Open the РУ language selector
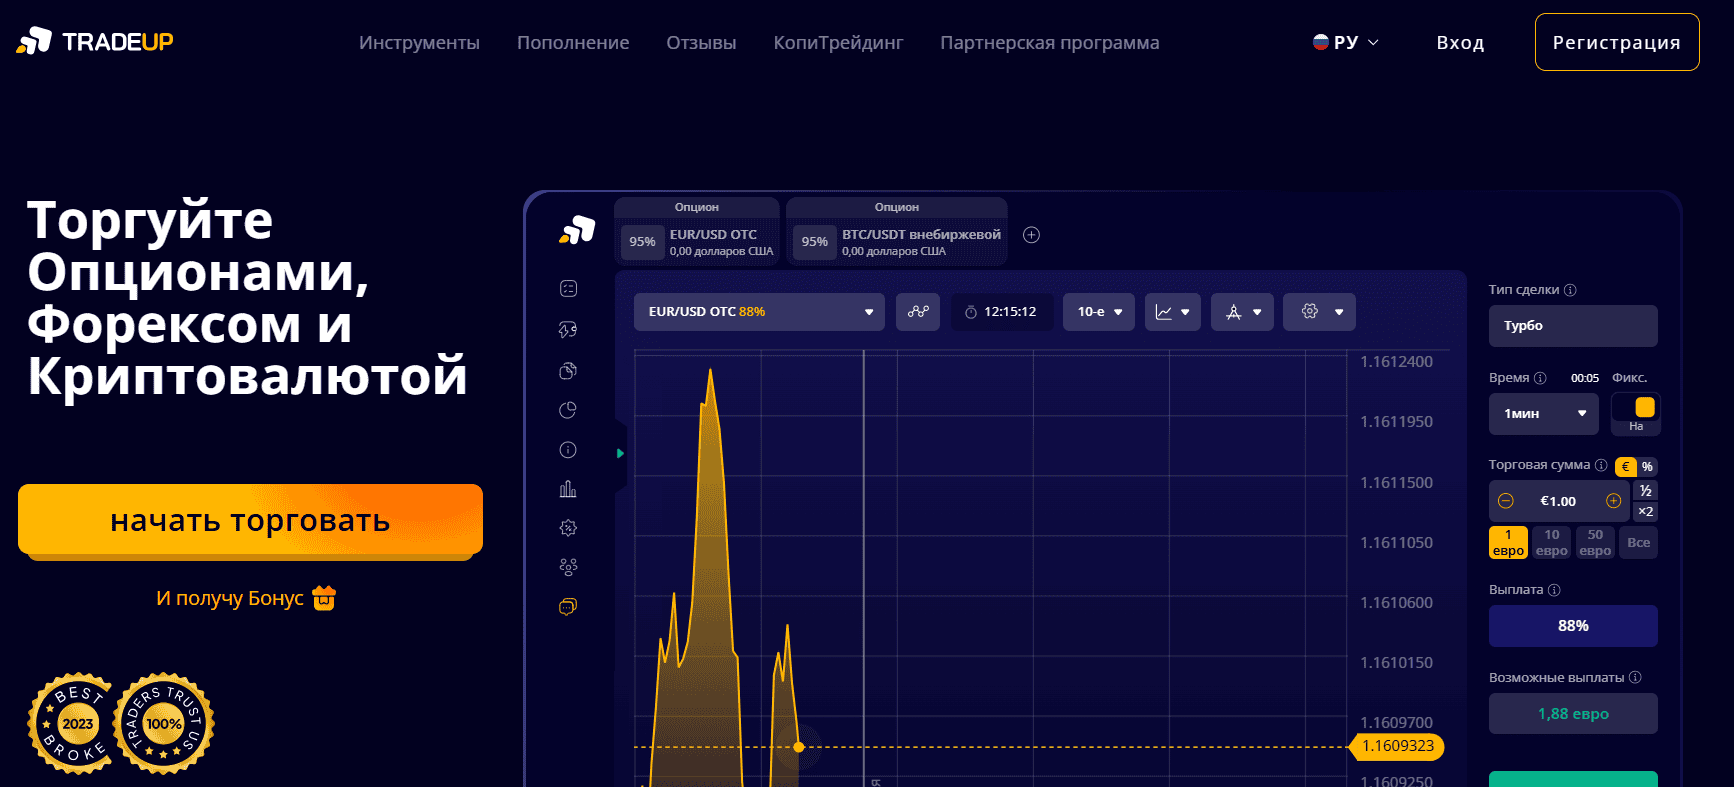Image resolution: width=1734 pixels, height=787 pixels. (1346, 42)
